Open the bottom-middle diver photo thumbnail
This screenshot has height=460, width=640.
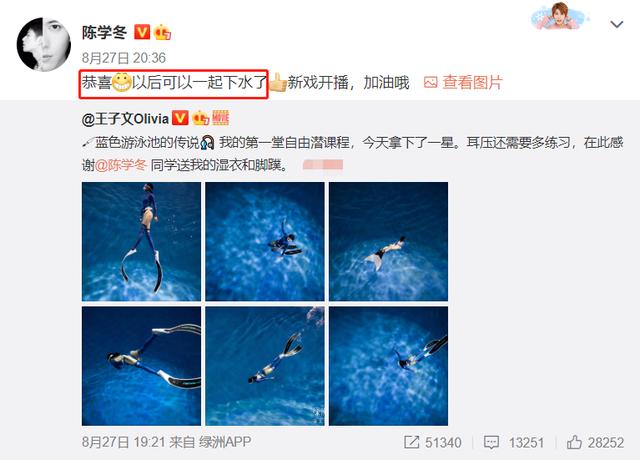pyautogui.click(x=265, y=366)
